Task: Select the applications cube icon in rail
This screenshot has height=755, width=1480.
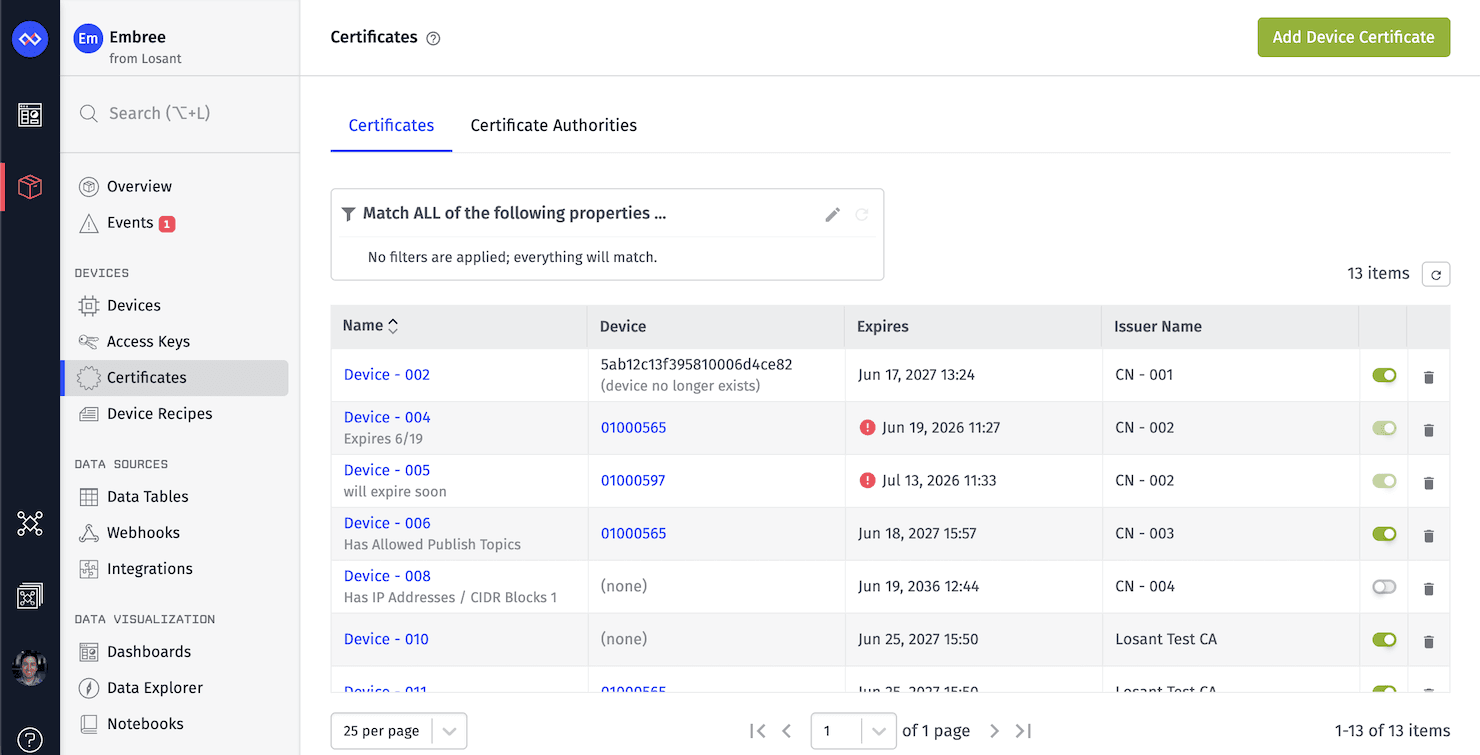Action: (30, 187)
